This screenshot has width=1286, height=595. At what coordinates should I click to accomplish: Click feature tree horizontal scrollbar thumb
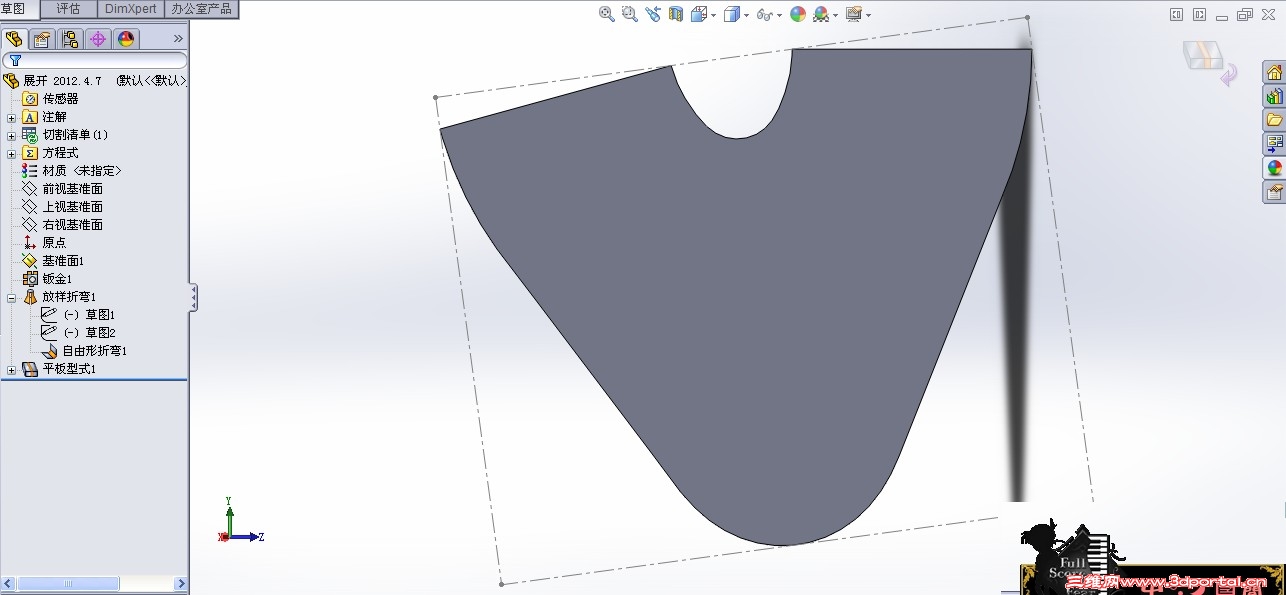tap(69, 583)
